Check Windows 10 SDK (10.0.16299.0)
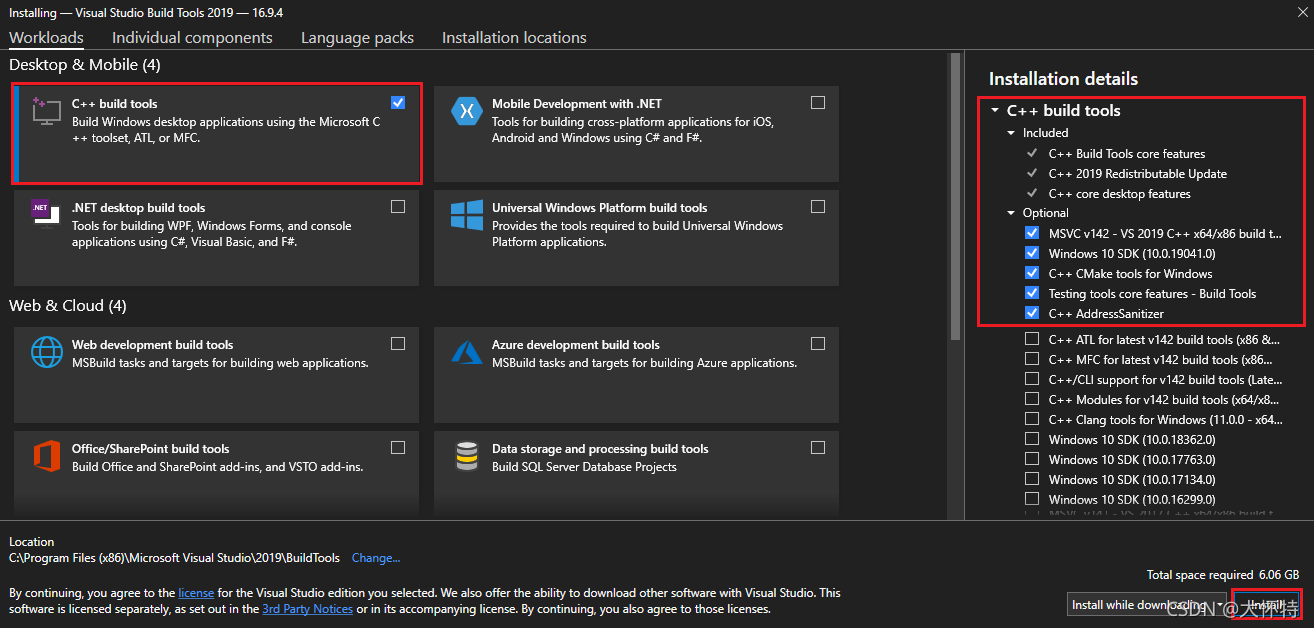 click(x=1032, y=499)
